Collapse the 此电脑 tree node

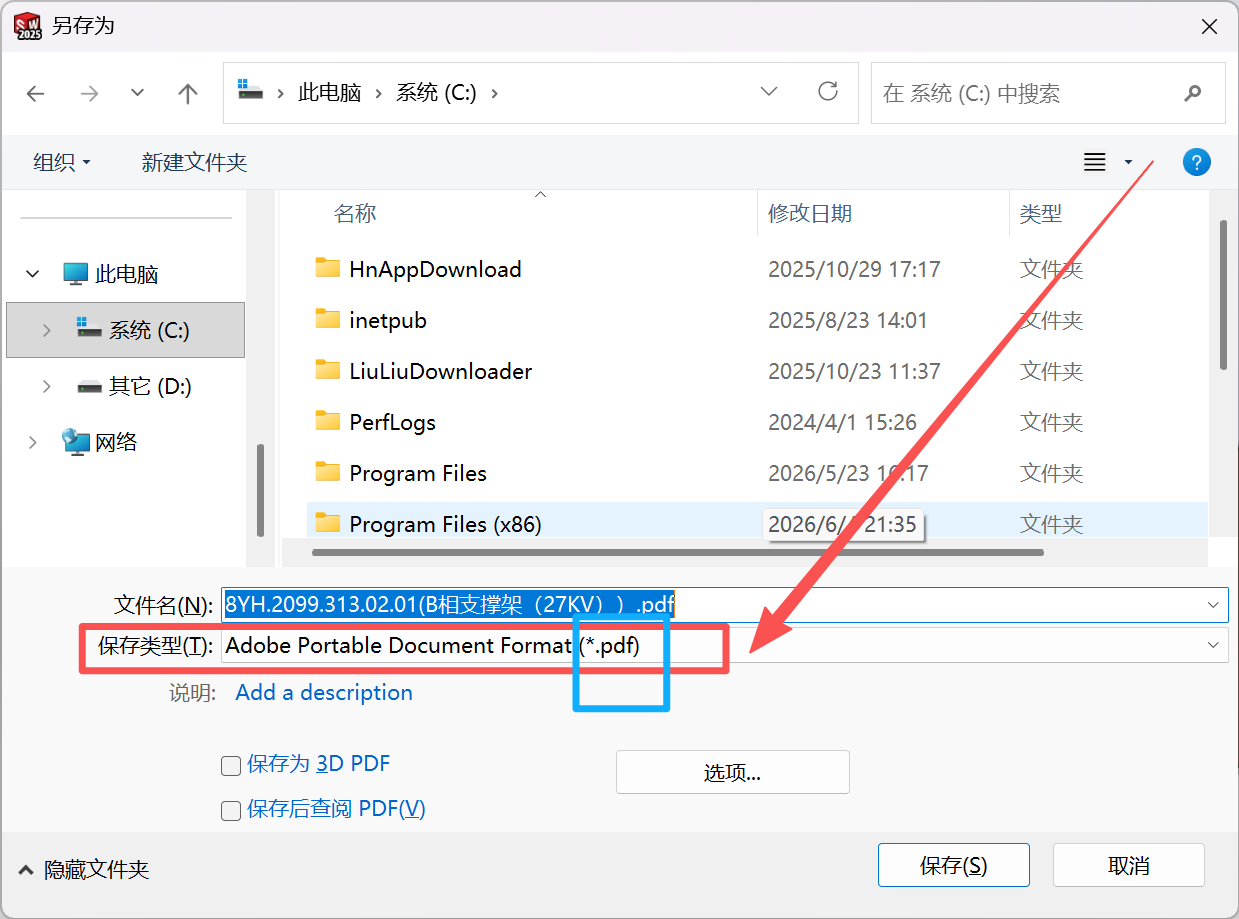tap(33, 274)
